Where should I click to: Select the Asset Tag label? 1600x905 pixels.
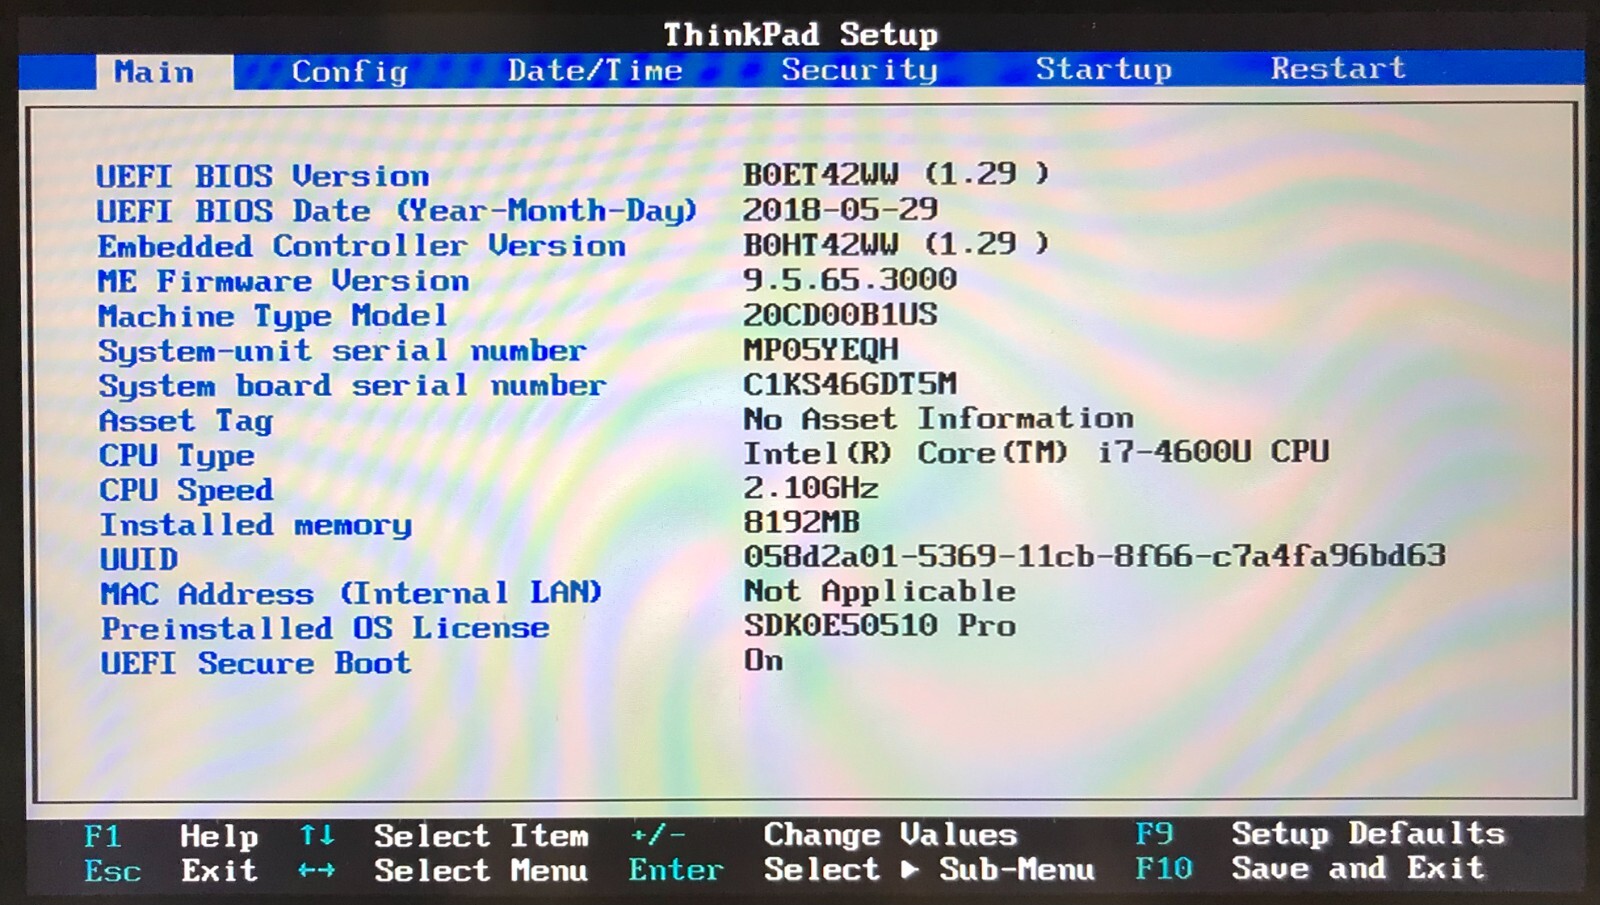(x=186, y=421)
